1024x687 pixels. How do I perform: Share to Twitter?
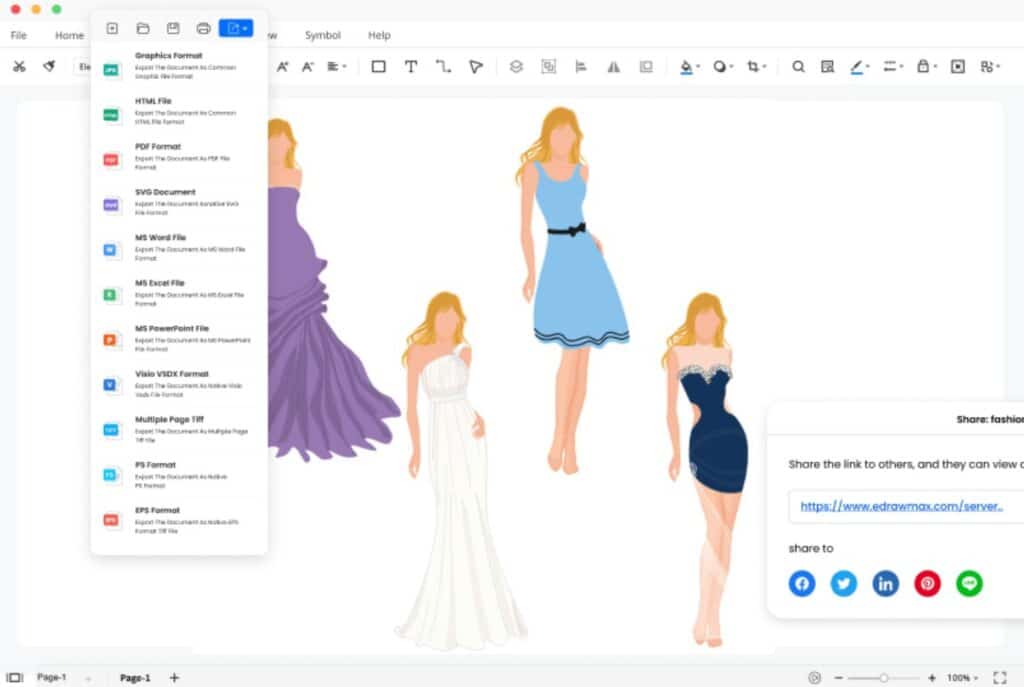pyautogui.click(x=844, y=583)
